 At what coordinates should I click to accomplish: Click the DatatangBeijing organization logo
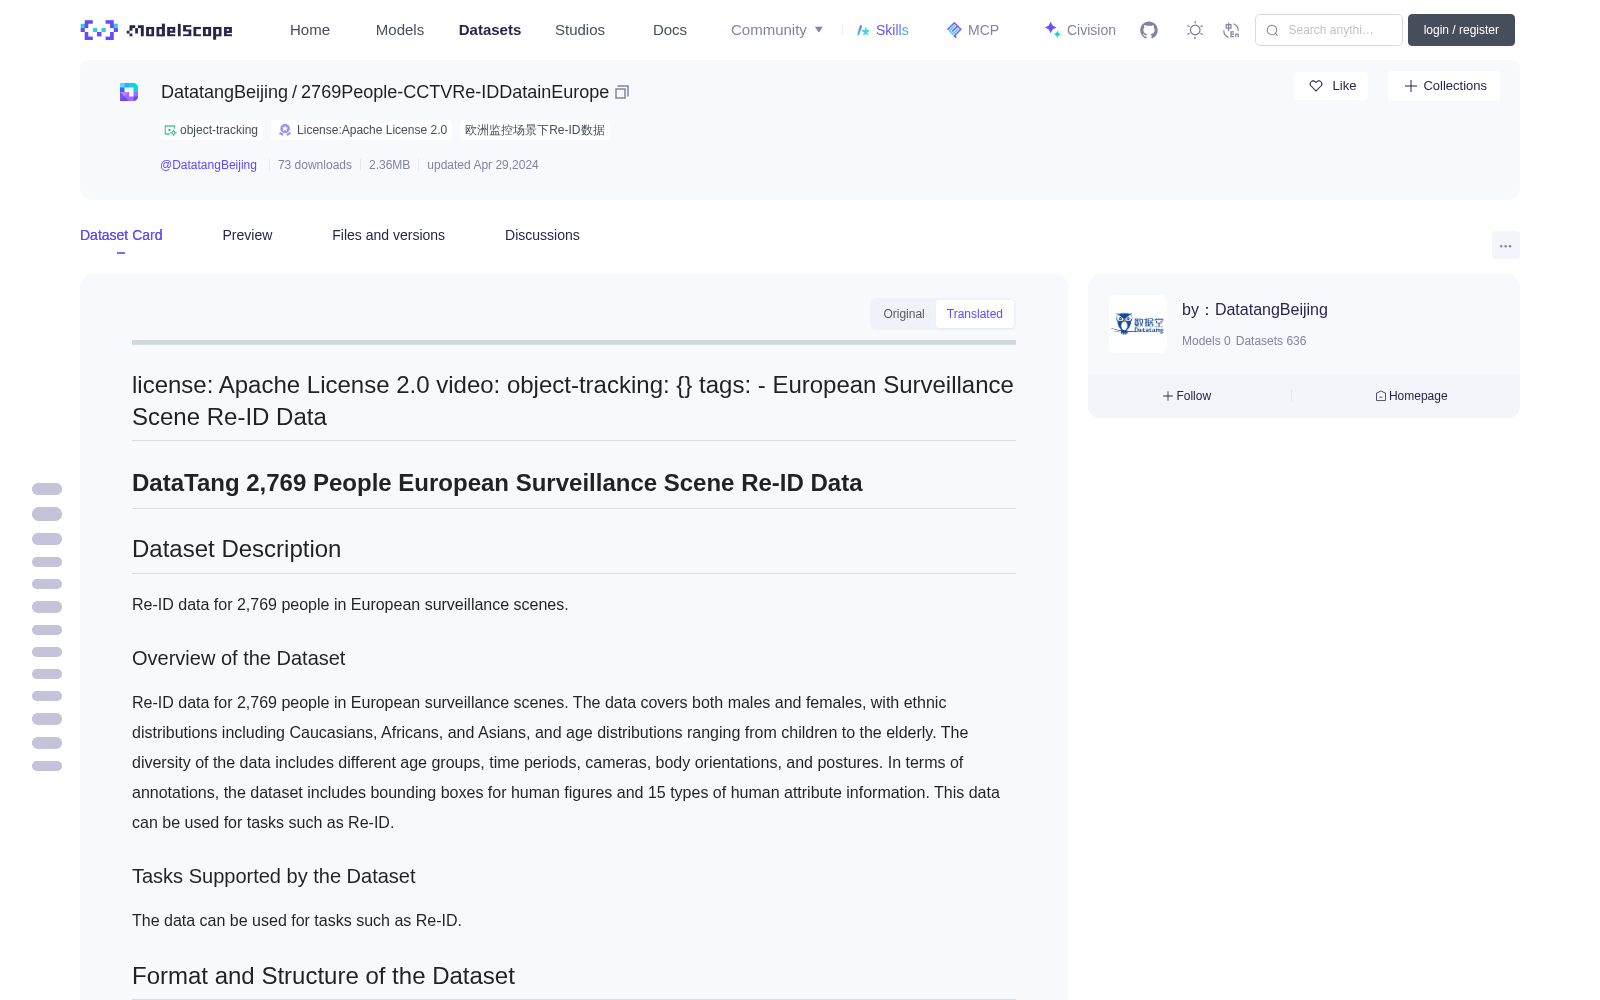point(1138,324)
